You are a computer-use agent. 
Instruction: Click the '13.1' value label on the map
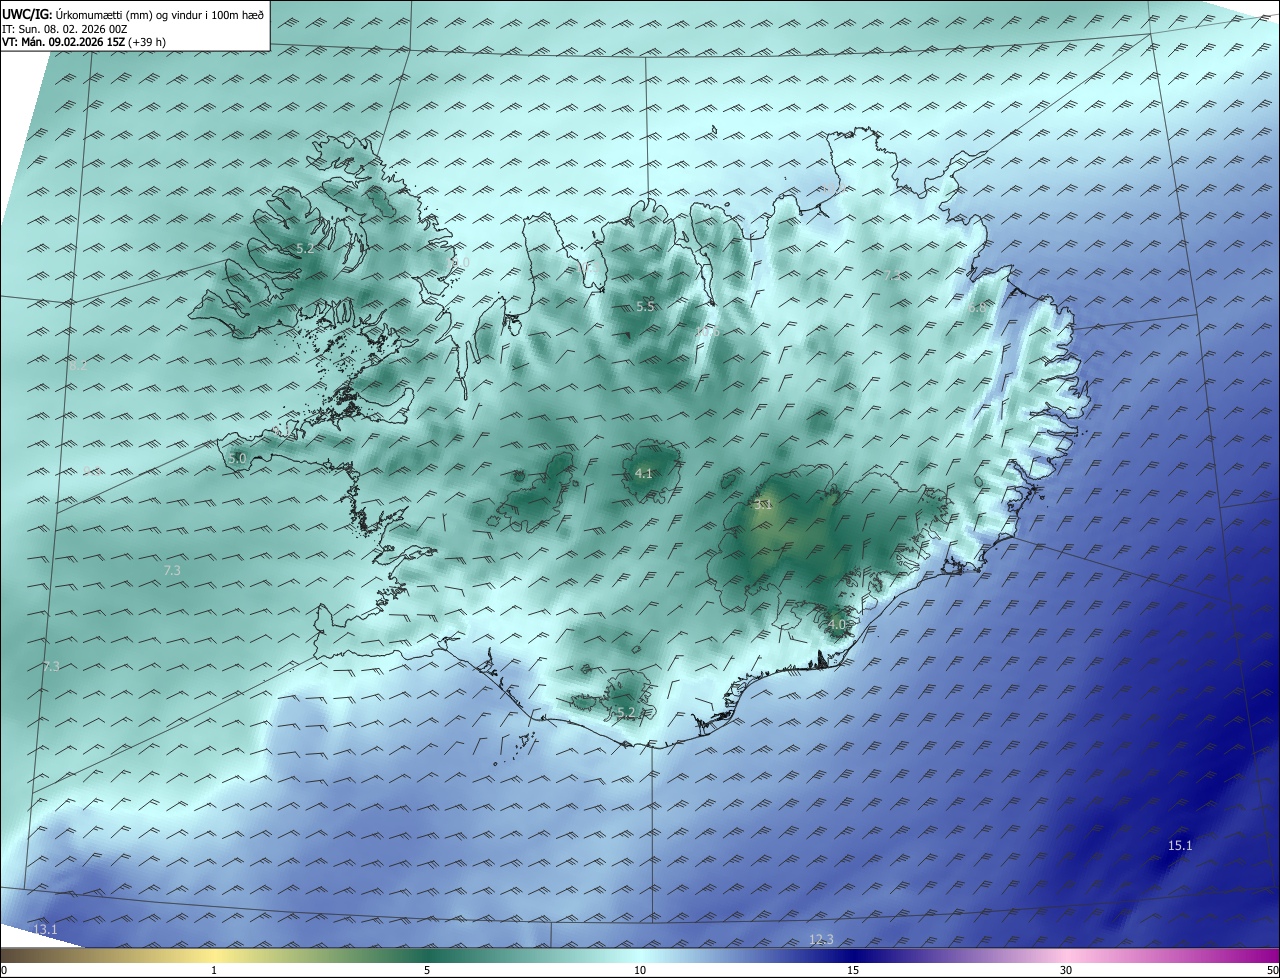click(x=46, y=930)
